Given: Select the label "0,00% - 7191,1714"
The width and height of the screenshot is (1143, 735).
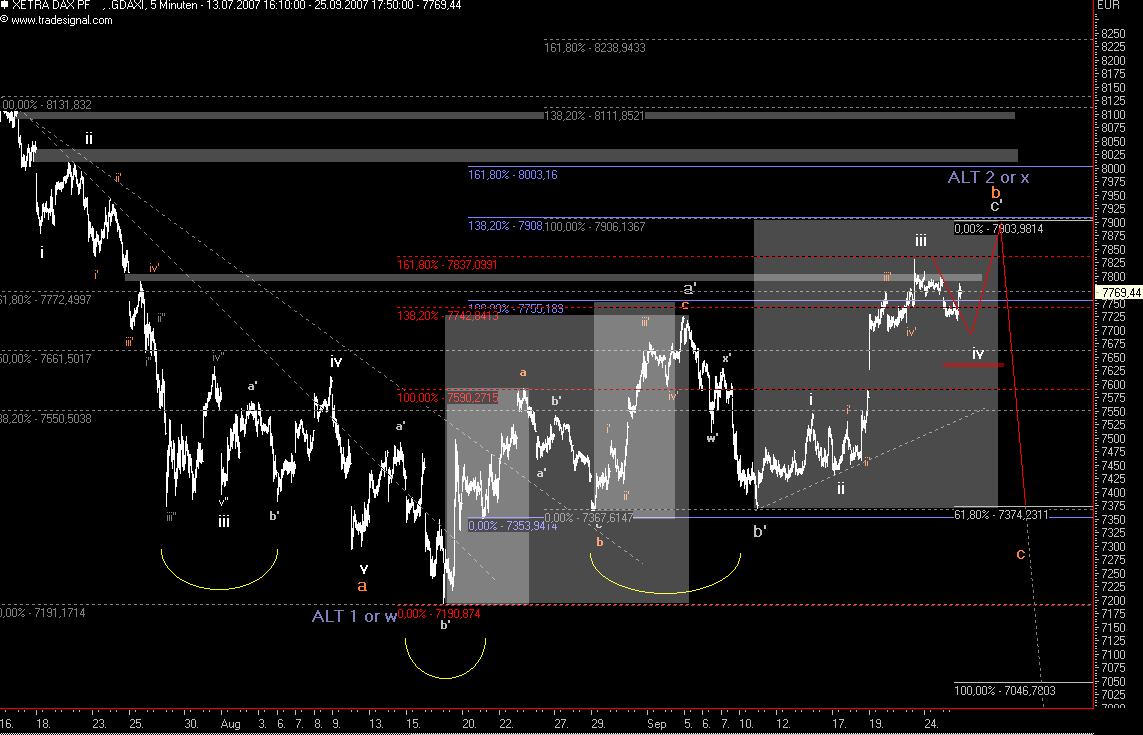Looking at the screenshot, I should [x=43, y=612].
